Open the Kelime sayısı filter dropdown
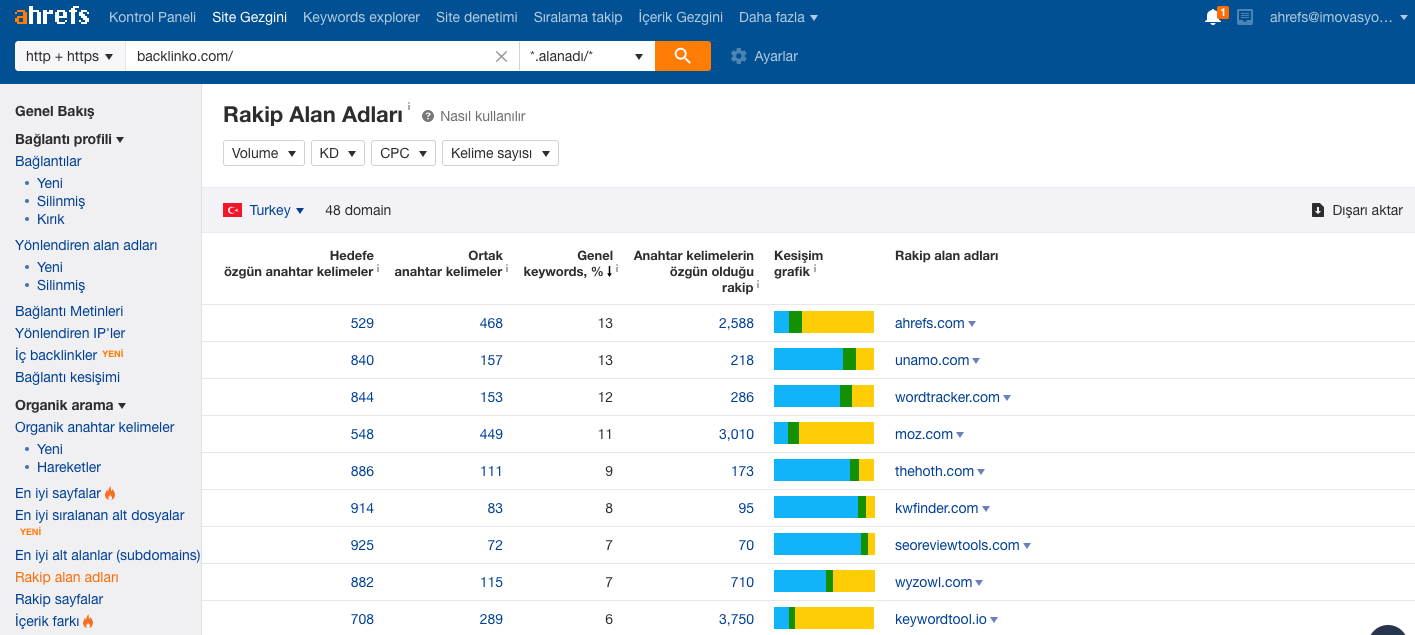1415x635 pixels. 500,153
